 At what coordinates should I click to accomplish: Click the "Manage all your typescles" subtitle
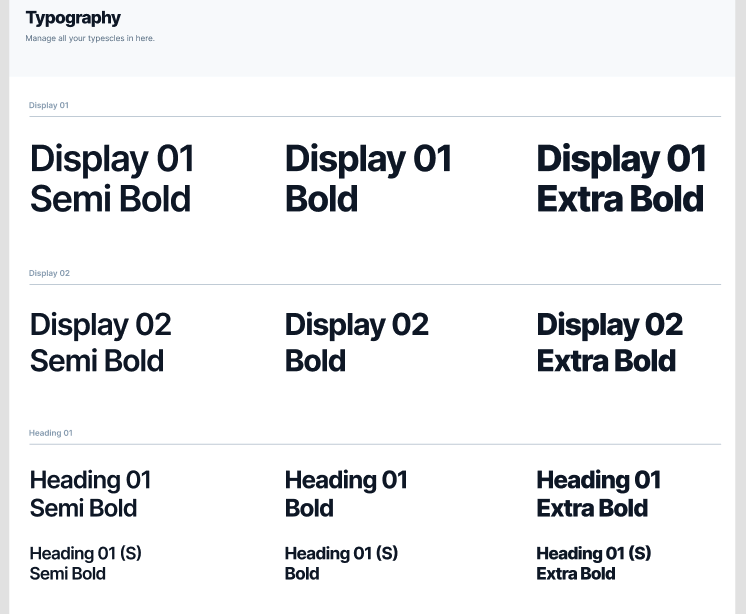(x=90, y=39)
